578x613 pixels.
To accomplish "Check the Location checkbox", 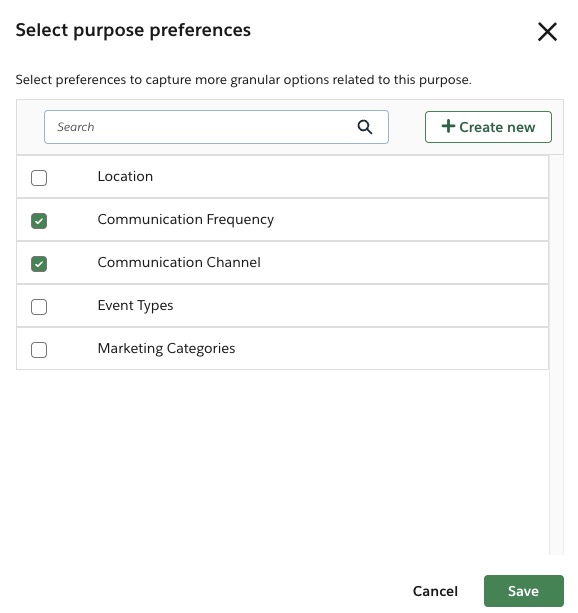I will pos(39,178).
